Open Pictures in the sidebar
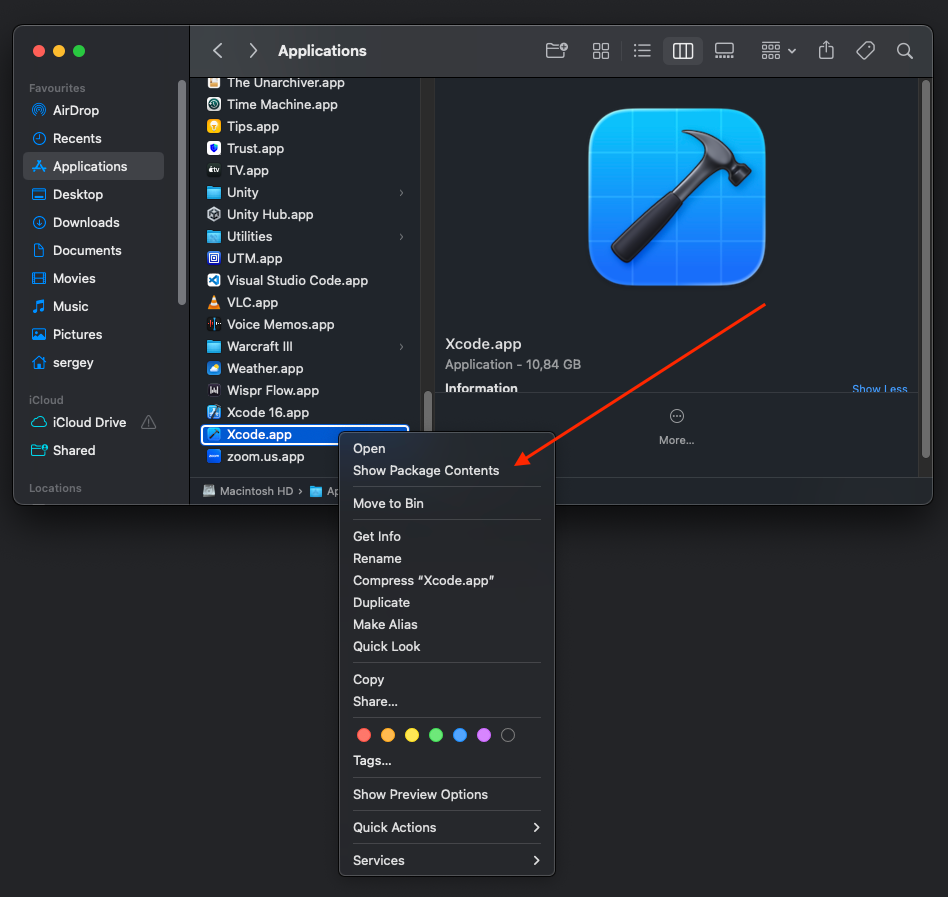The image size is (948, 897). click(93, 334)
